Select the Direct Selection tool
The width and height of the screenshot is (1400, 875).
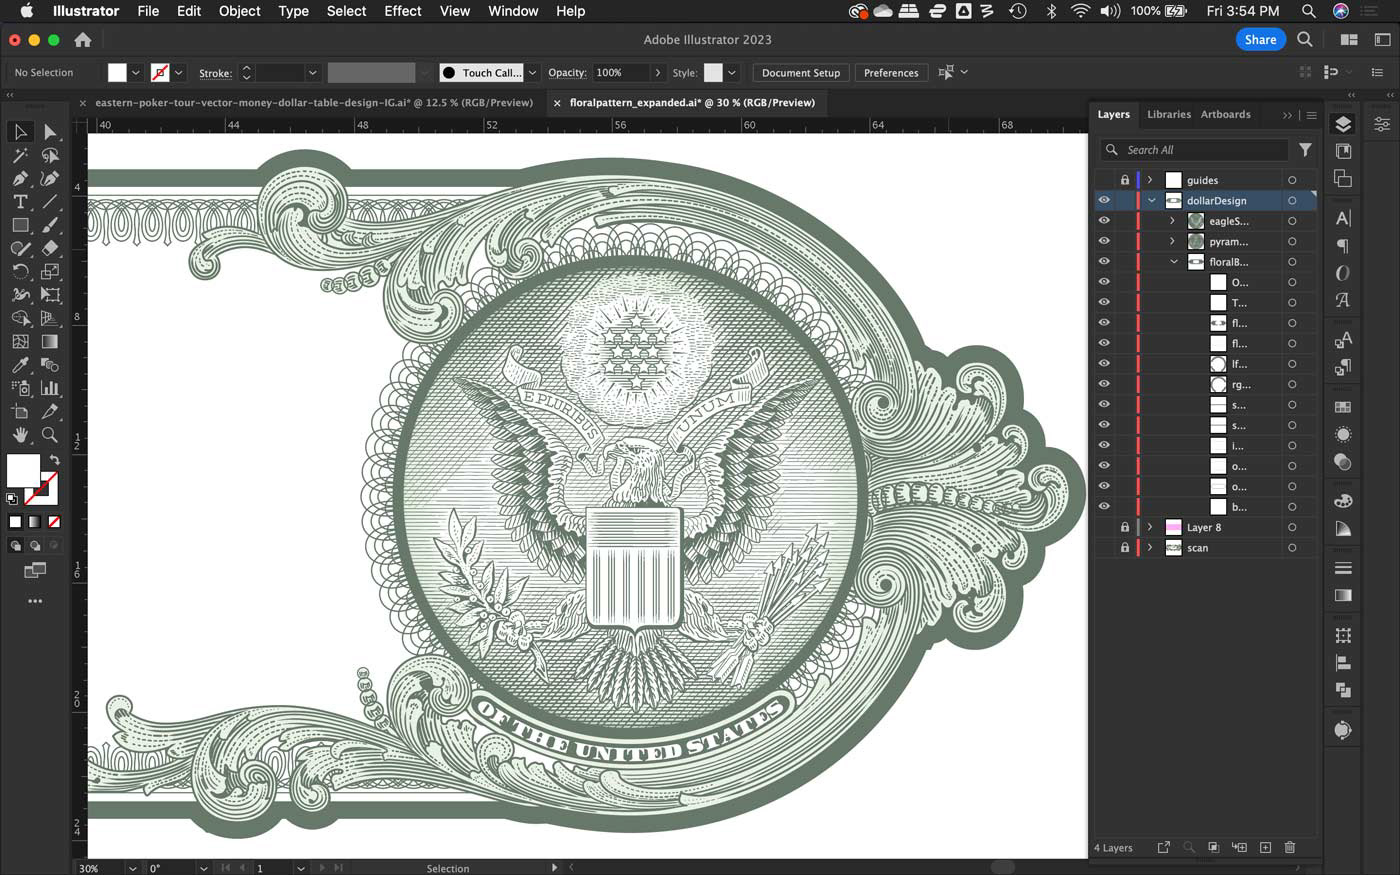(50, 132)
